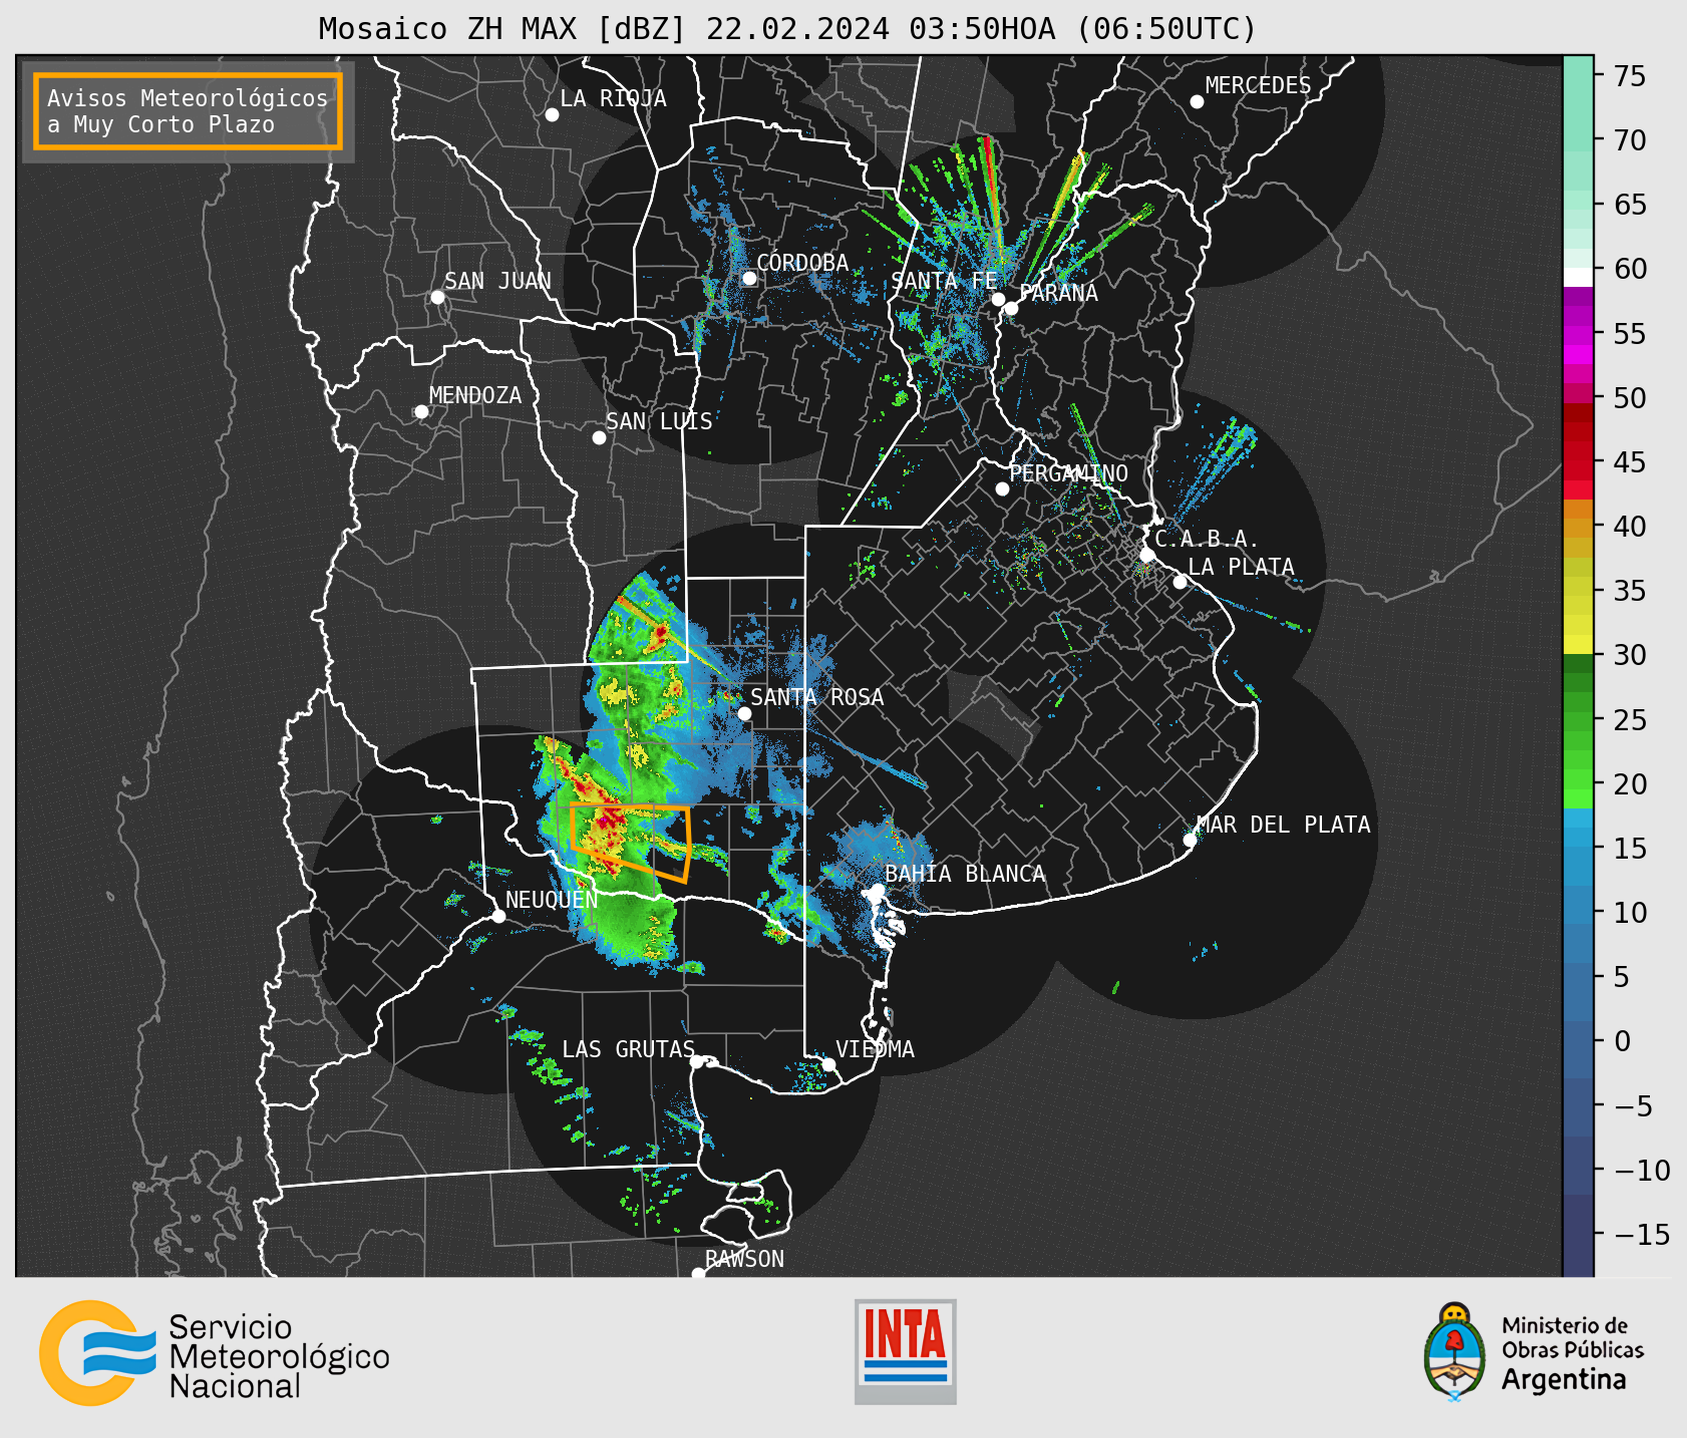Click the white dot marking Córdoba
The height and width of the screenshot is (1438, 1687).
[749, 278]
